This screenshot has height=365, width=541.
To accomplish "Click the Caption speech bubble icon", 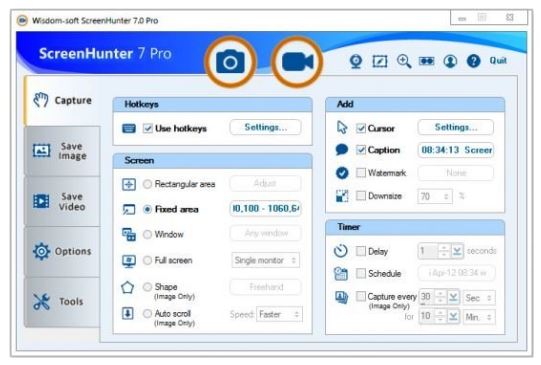I will click(342, 150).
